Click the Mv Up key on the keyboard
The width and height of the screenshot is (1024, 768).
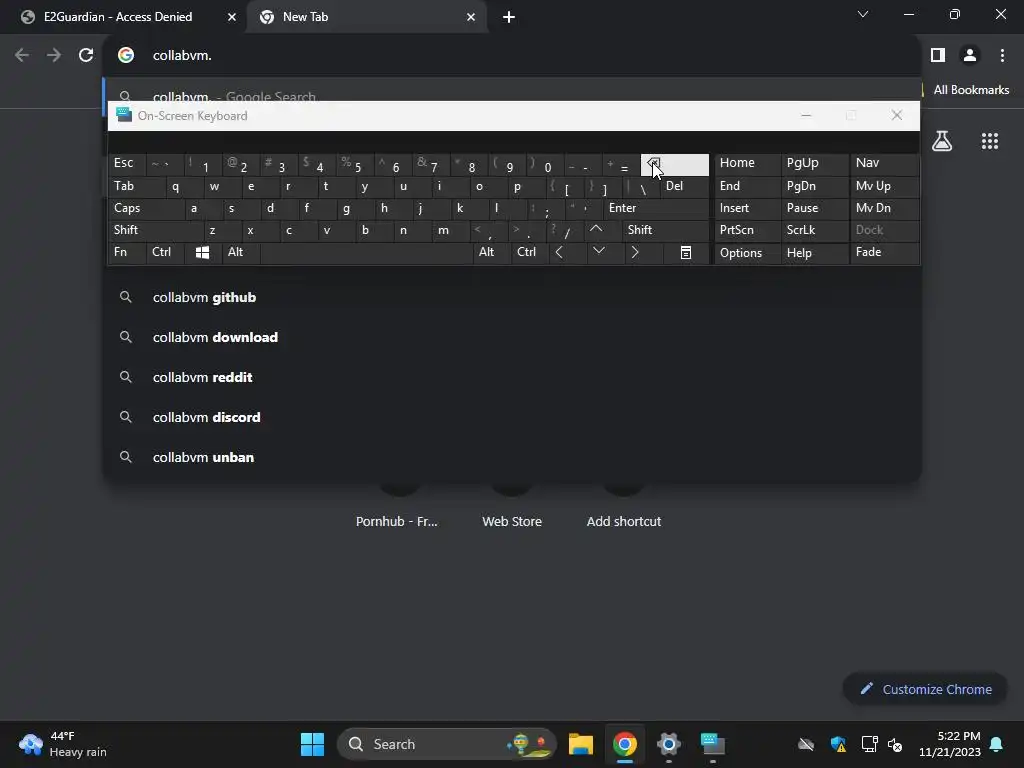tap(884, 187)
